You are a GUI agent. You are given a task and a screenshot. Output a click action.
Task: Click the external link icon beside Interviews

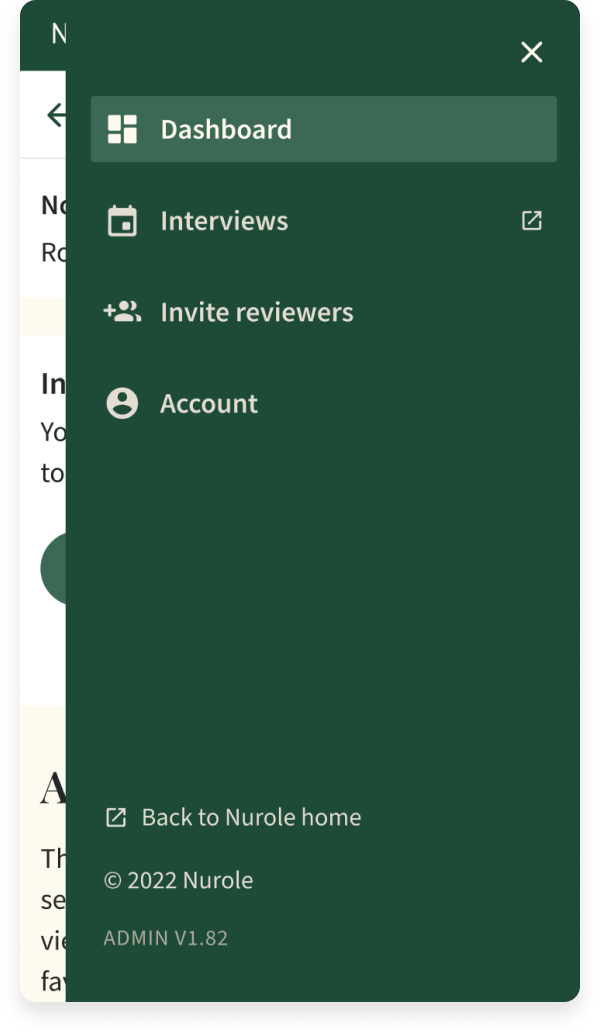click(531, 220)
